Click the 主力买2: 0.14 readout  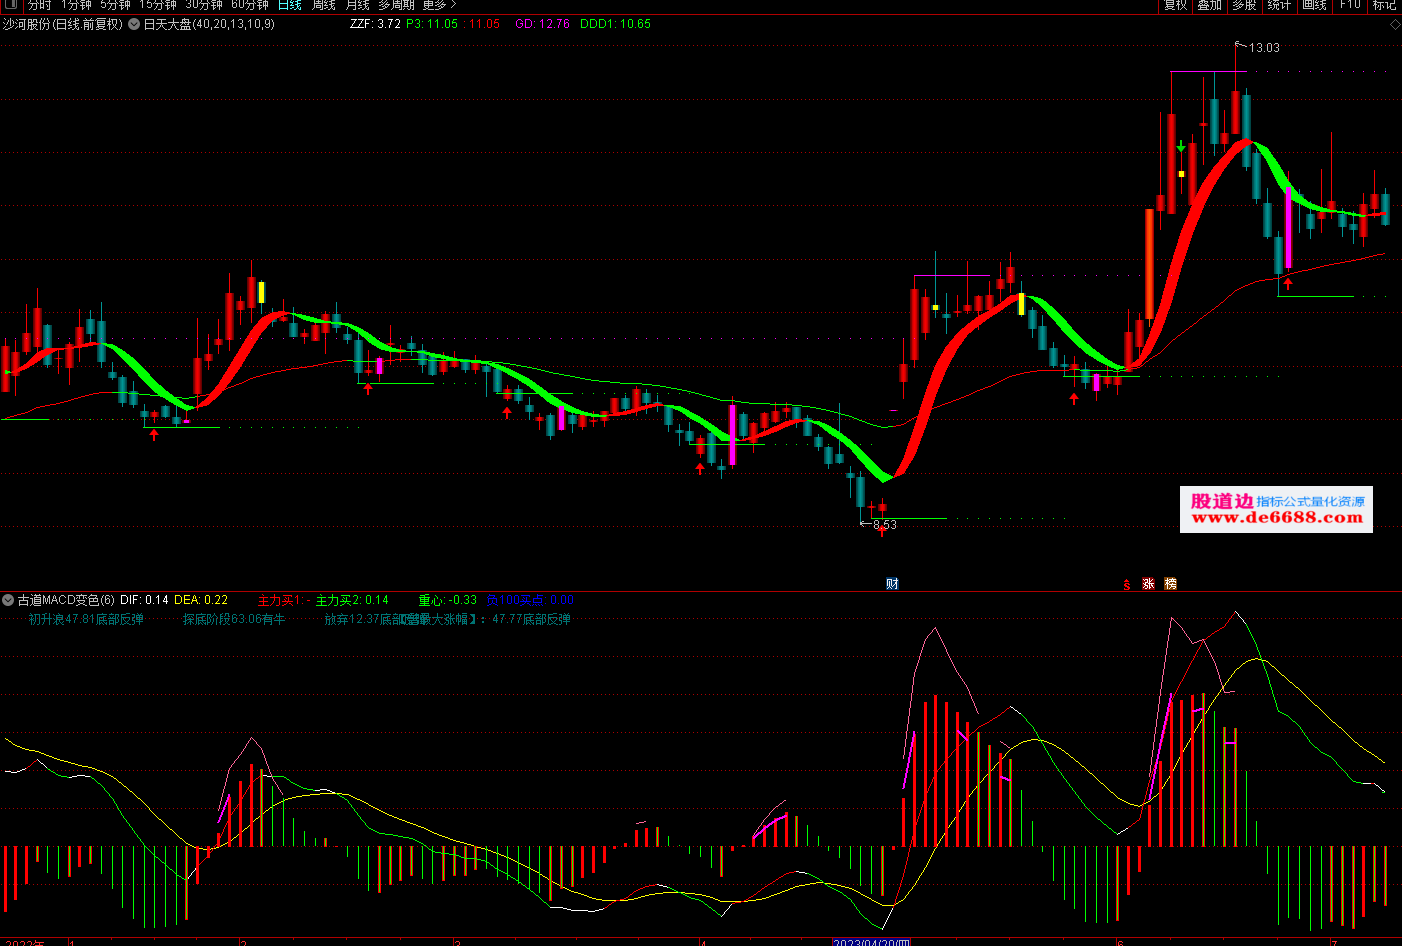(352, 600)
